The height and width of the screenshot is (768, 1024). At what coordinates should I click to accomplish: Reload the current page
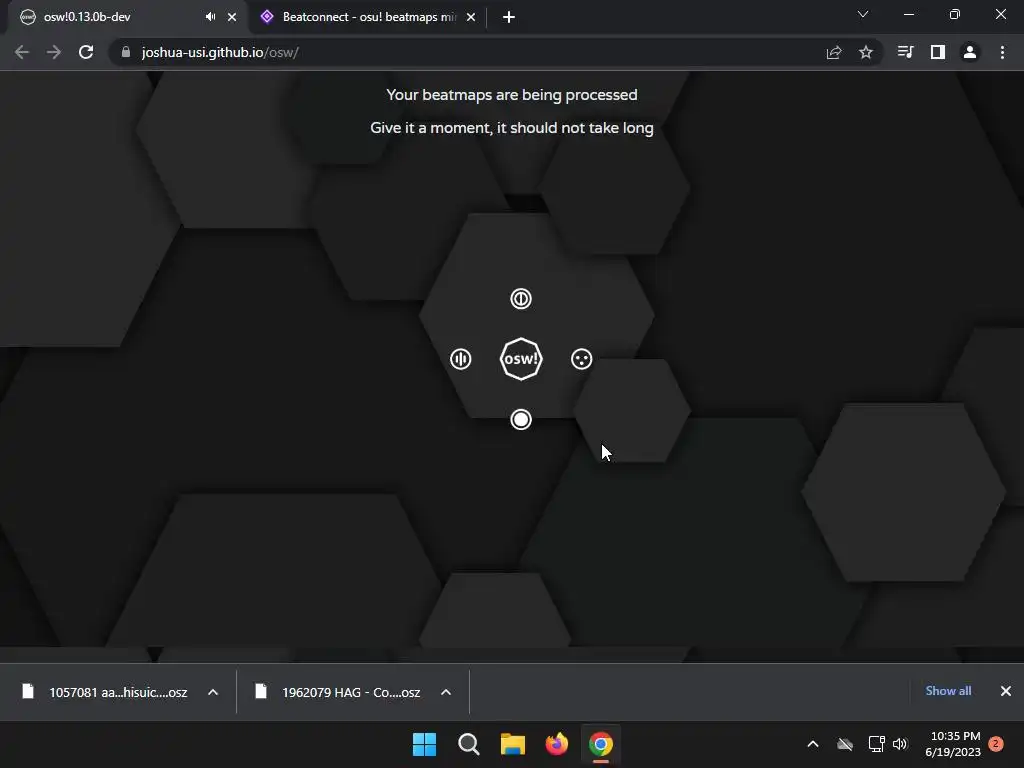click(86, 52)
